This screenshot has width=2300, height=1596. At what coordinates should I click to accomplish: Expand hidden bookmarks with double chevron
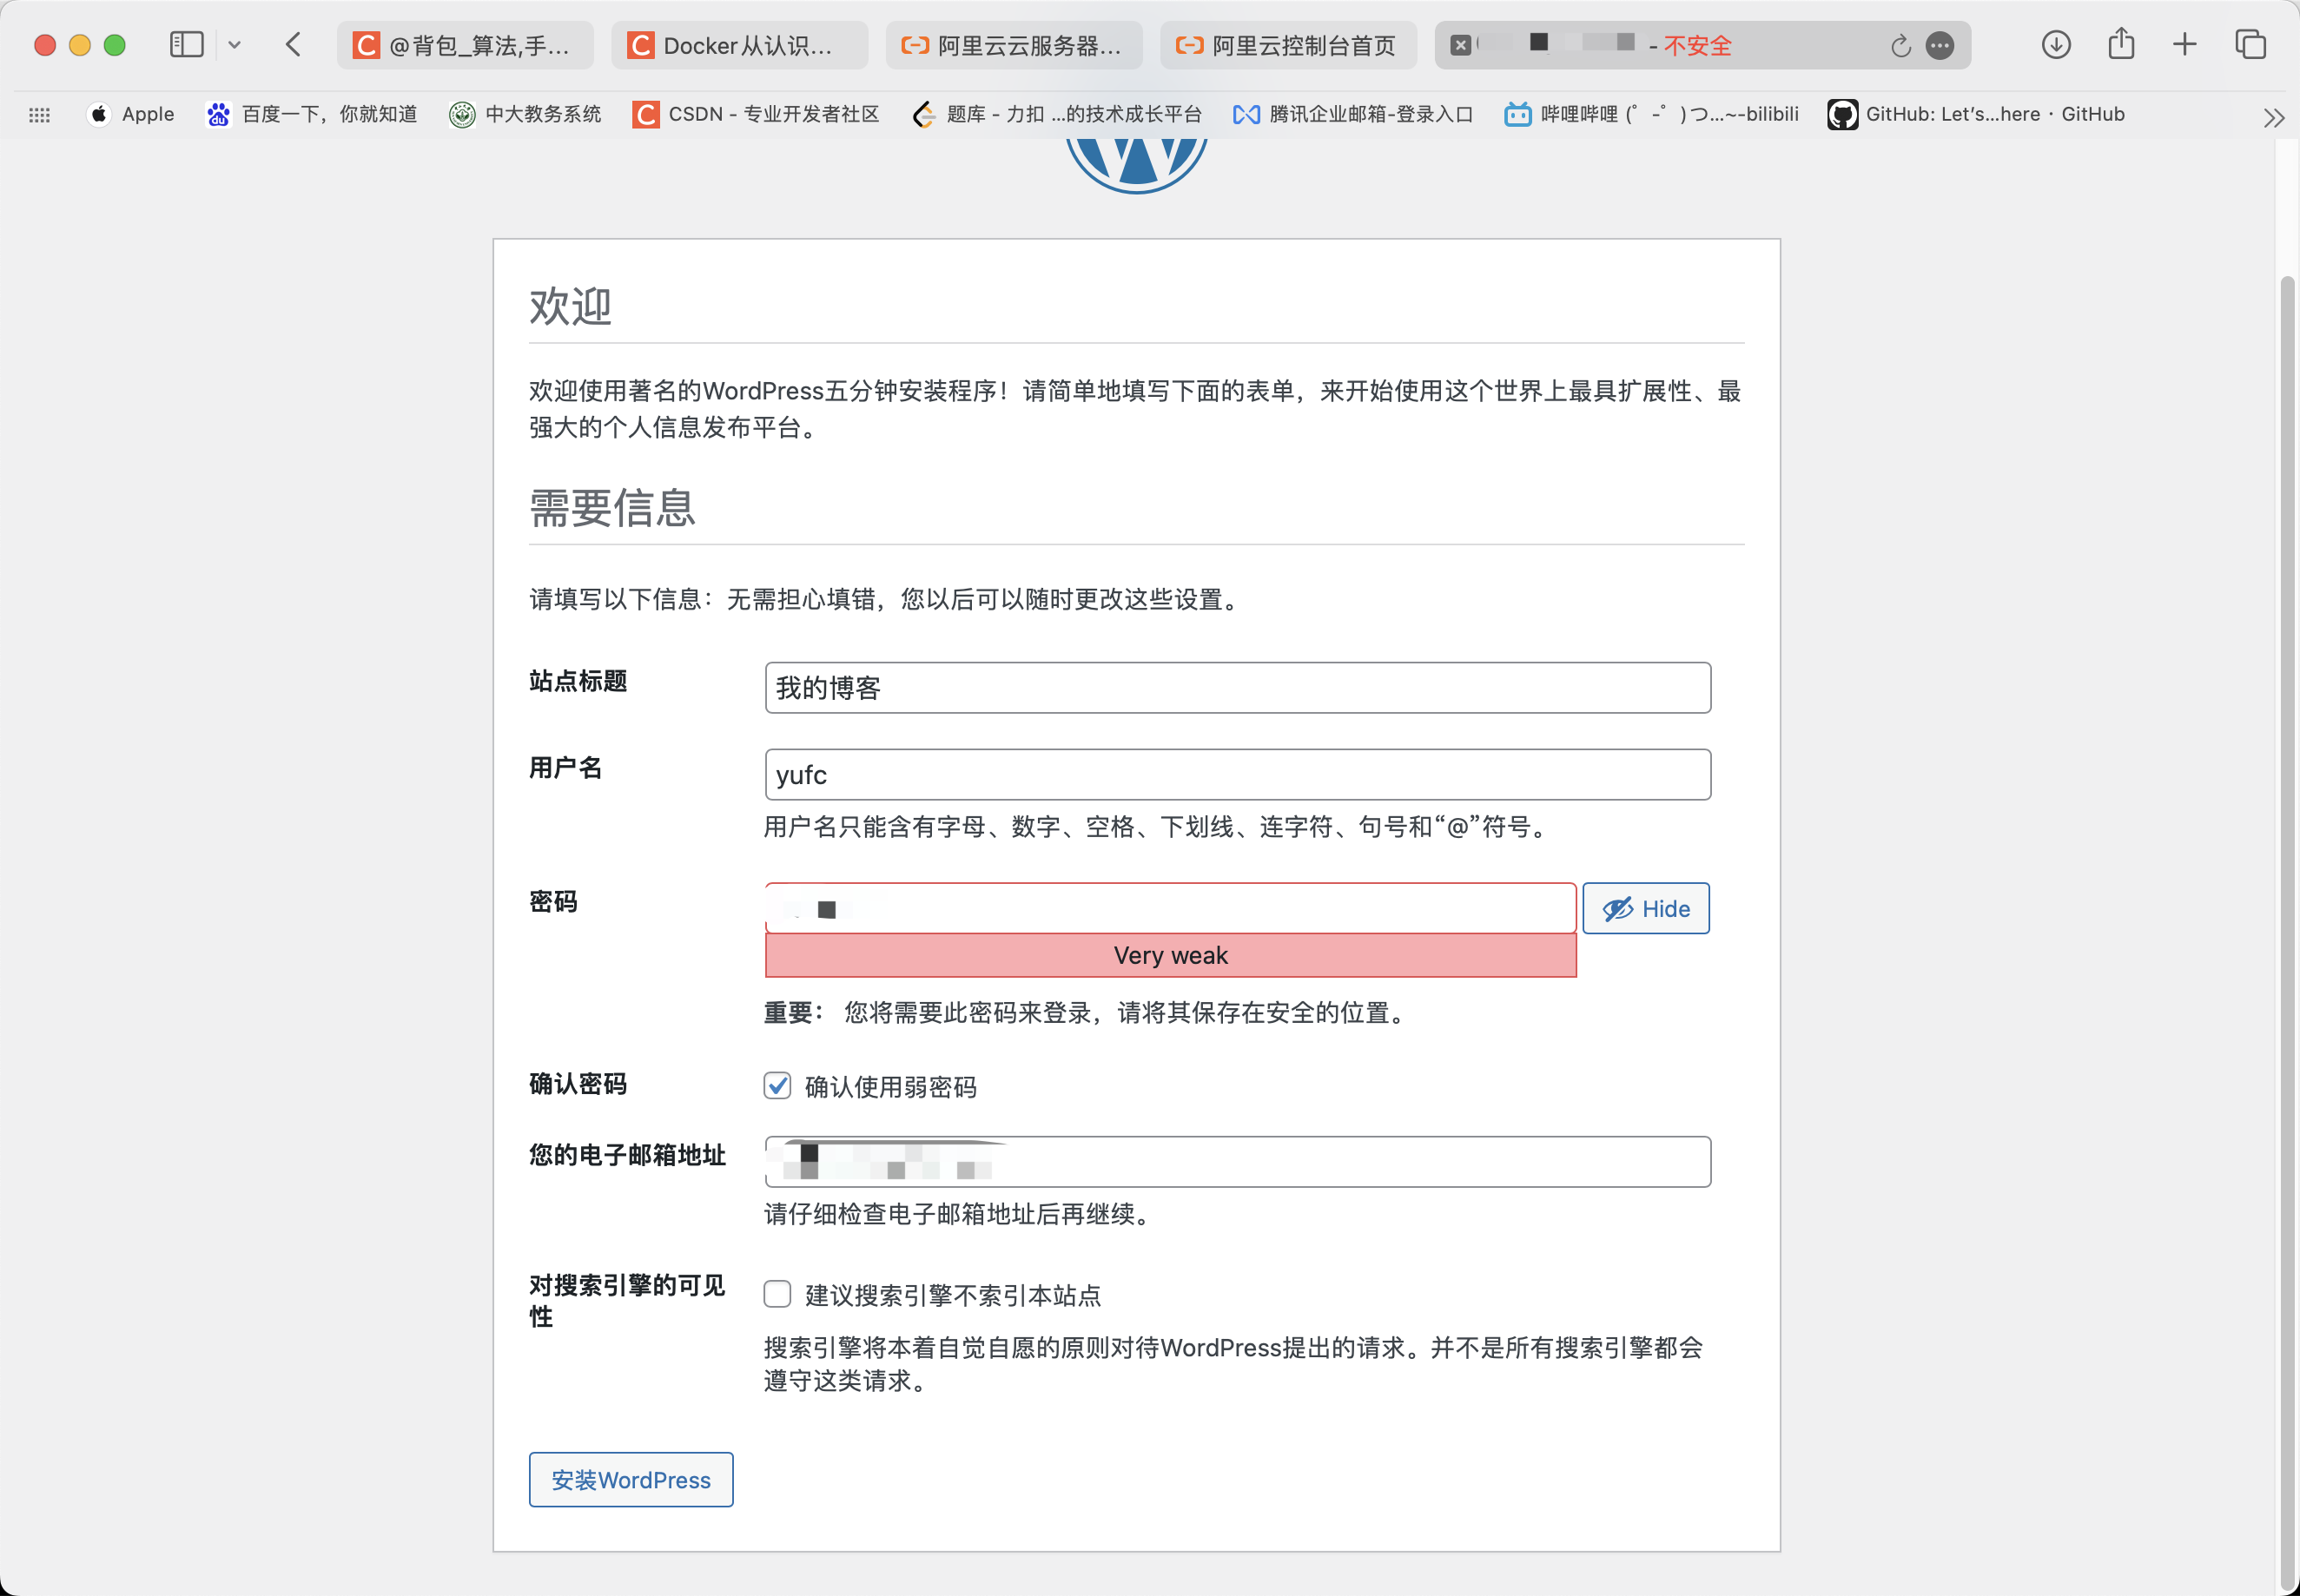(2273, 117)
